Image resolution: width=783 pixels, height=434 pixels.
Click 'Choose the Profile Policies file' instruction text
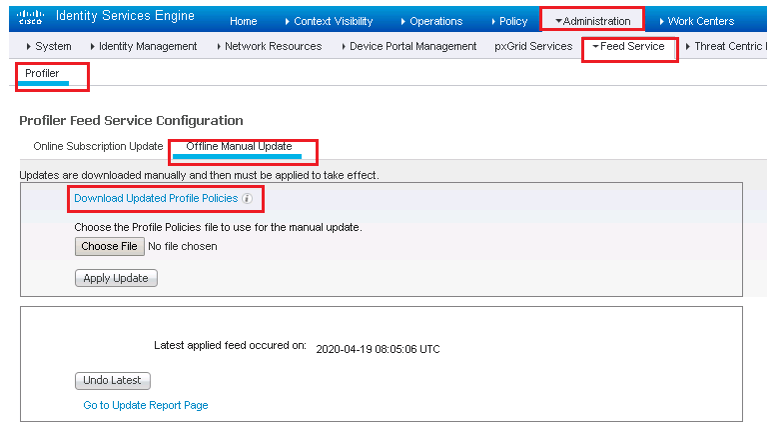(218, 227)
